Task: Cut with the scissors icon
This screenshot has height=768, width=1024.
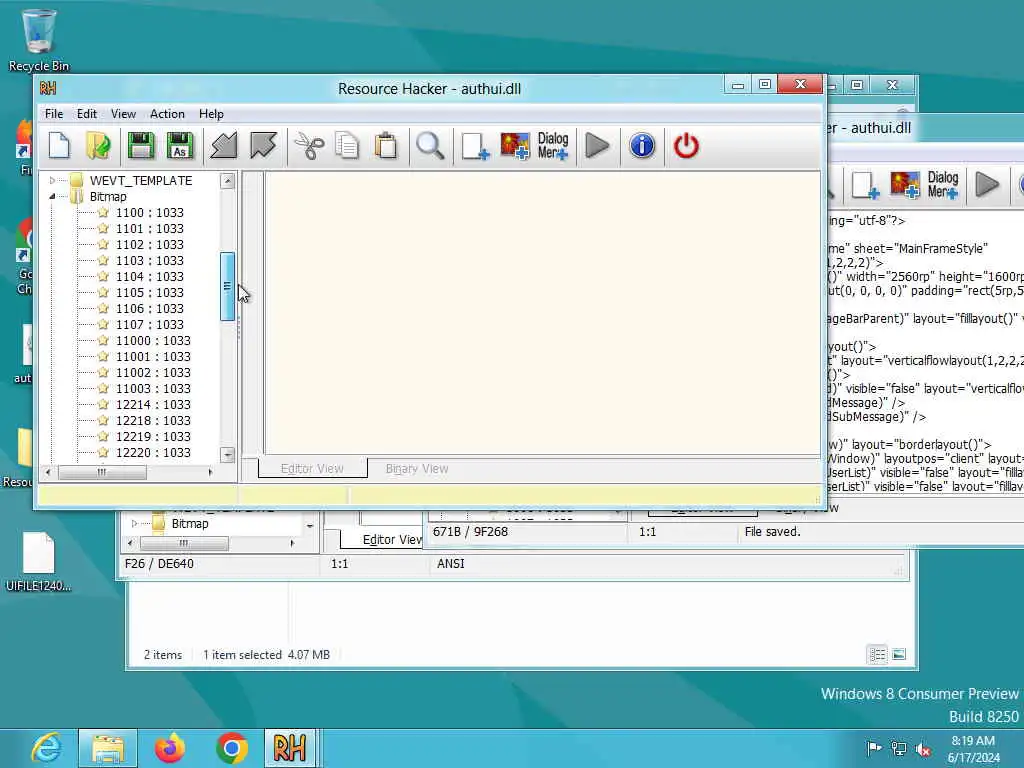Action: (310, 146)
